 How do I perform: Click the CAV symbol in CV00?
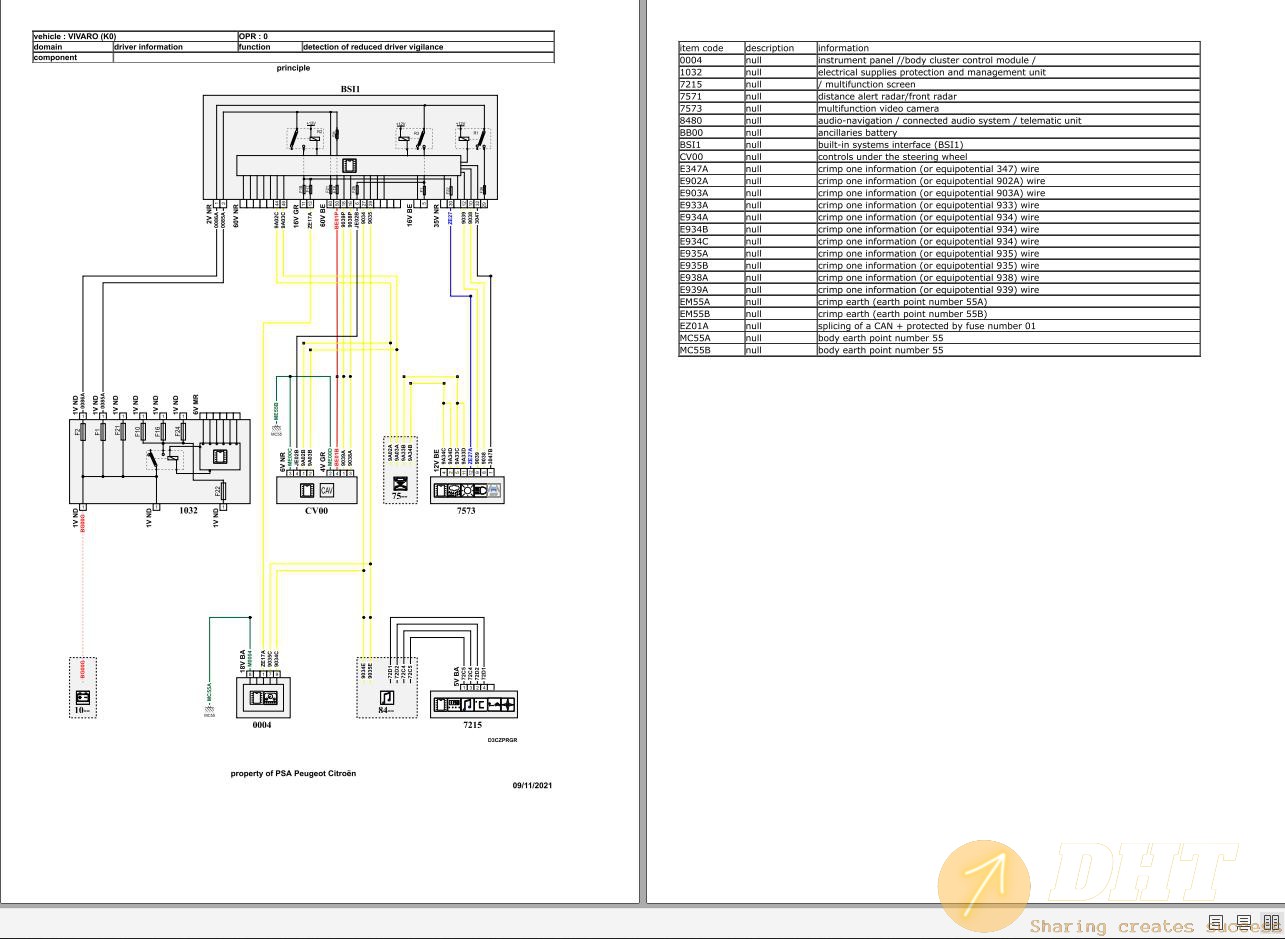[326, 490]
